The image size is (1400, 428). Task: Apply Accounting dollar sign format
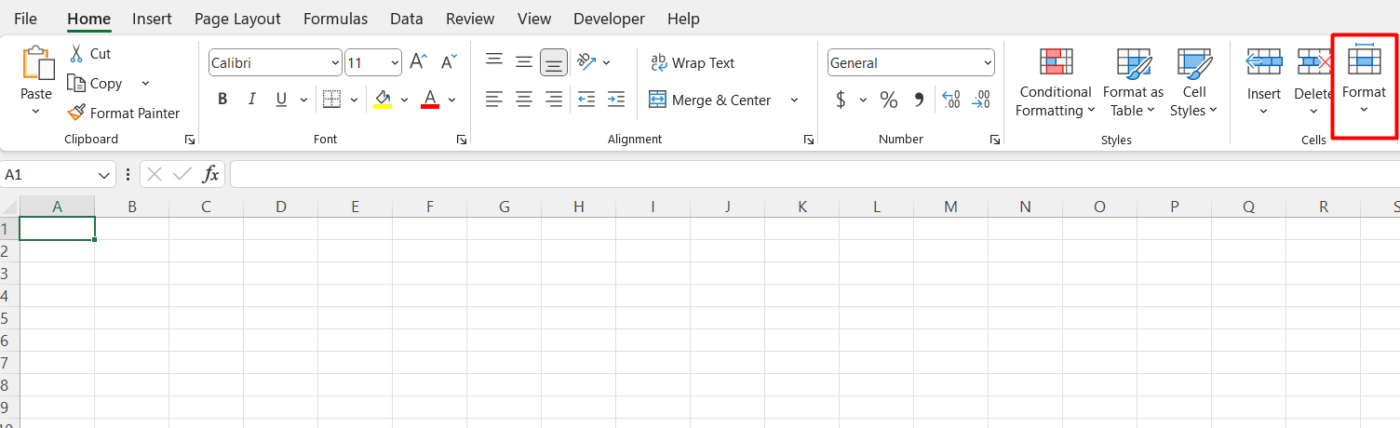840,99
